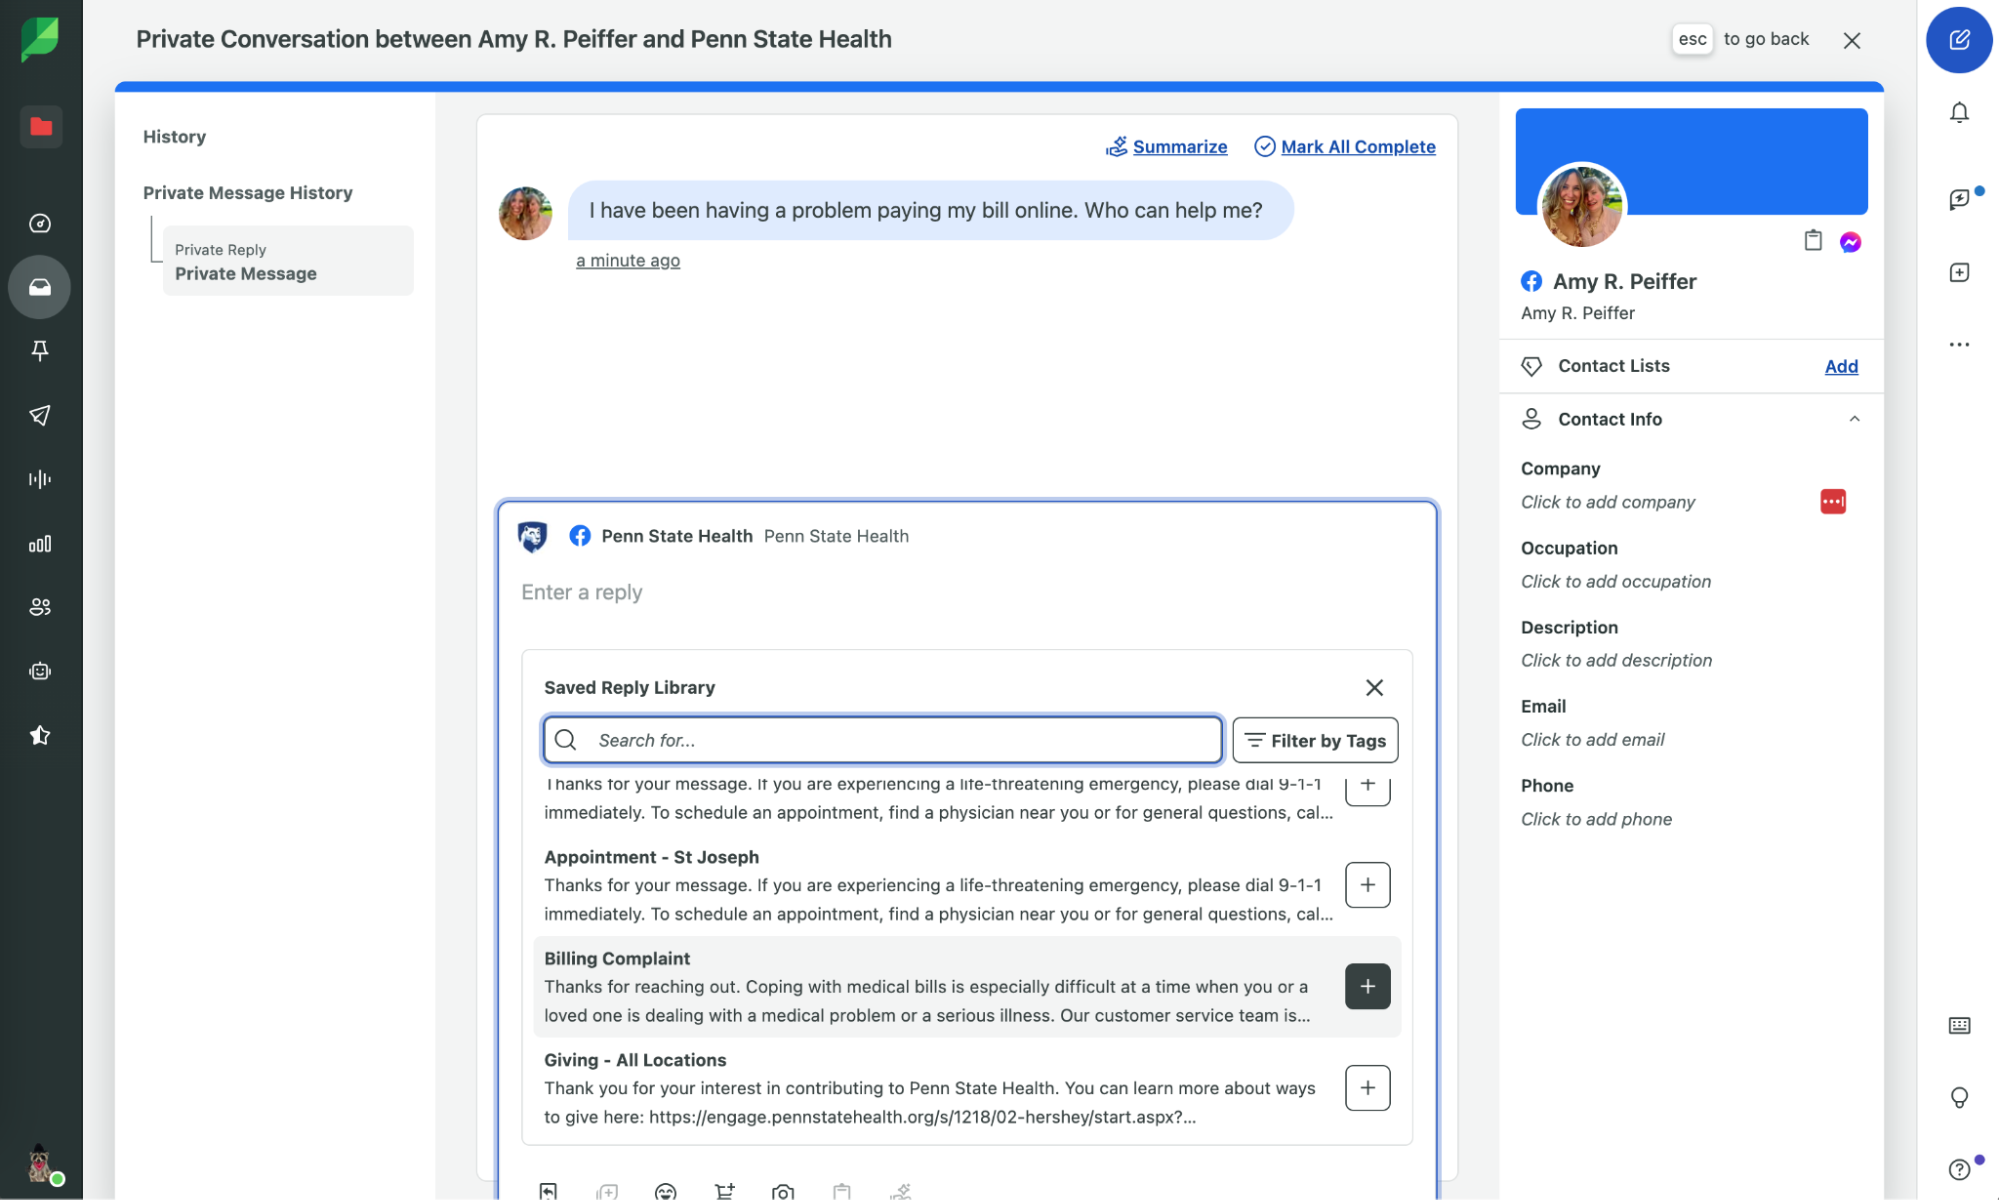The height and width of the screenshot is (1200, 1999).
Task: Click the red chat dots icon beside Company
Action: tap(1832, 501)
